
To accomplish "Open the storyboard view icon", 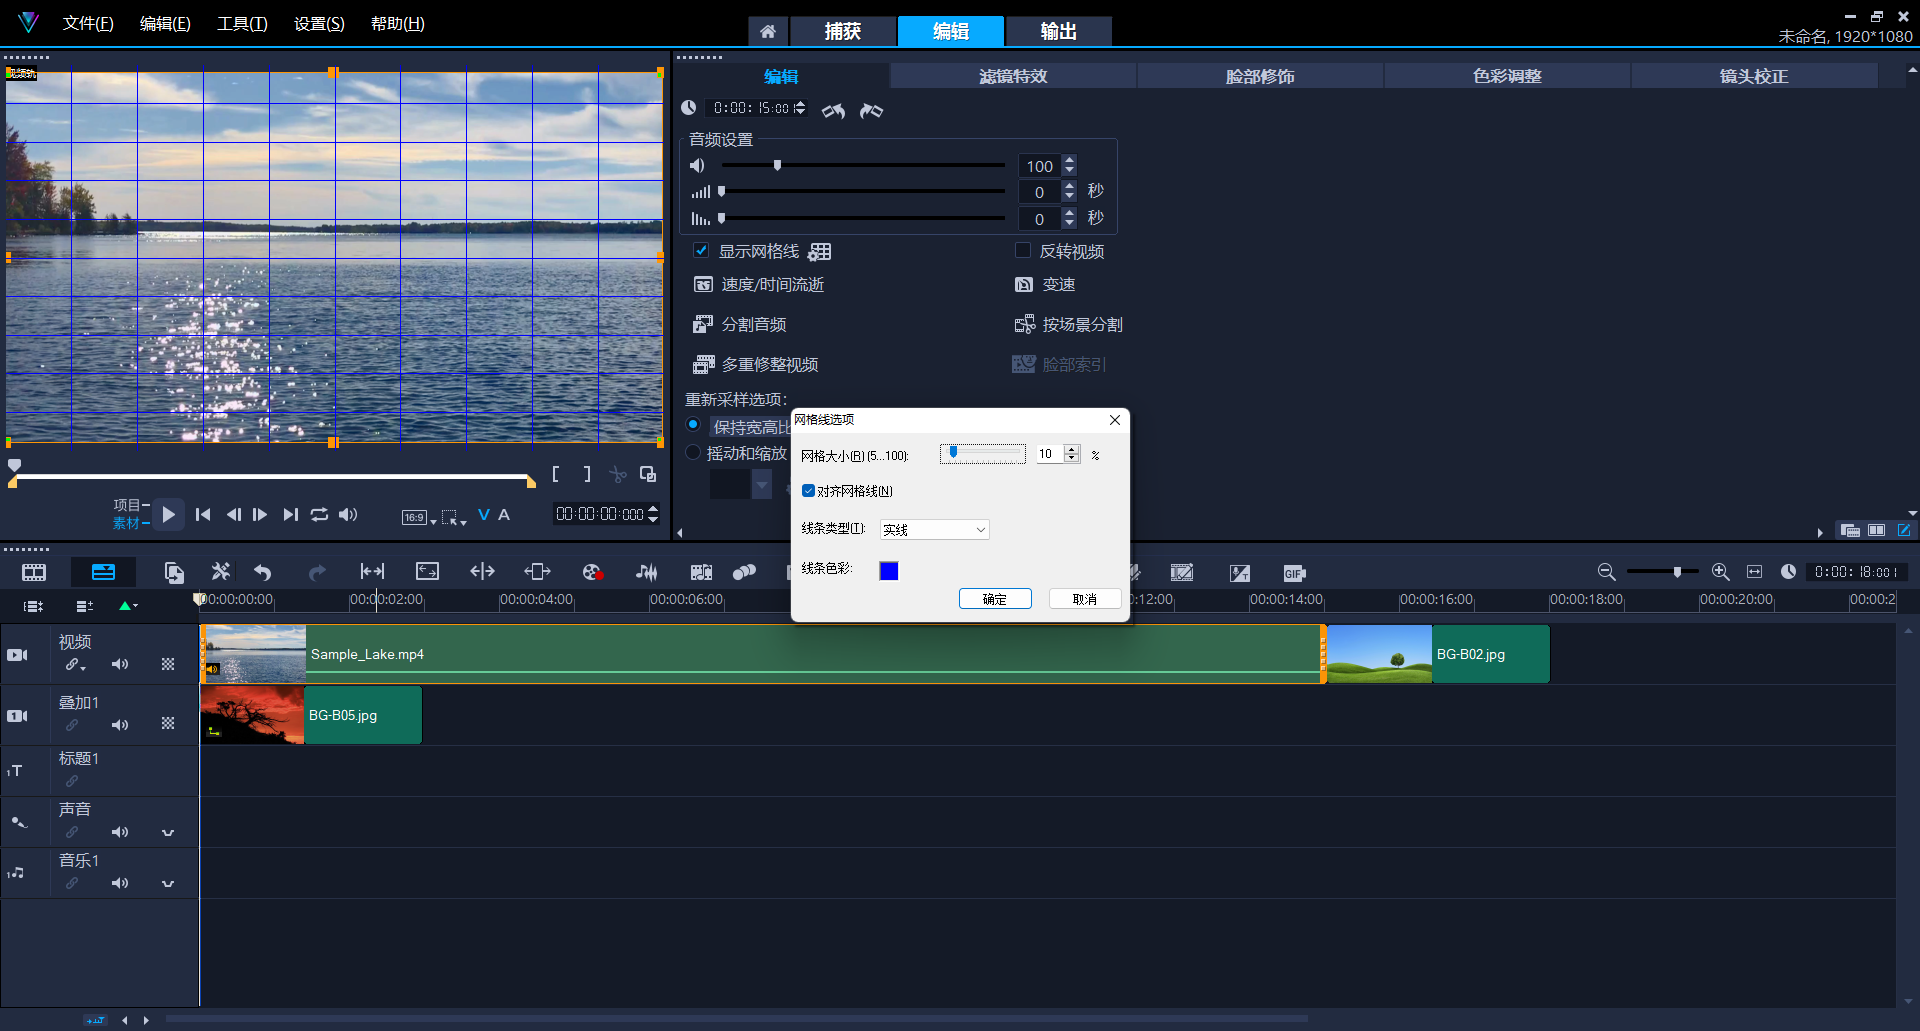I will 34,572.
